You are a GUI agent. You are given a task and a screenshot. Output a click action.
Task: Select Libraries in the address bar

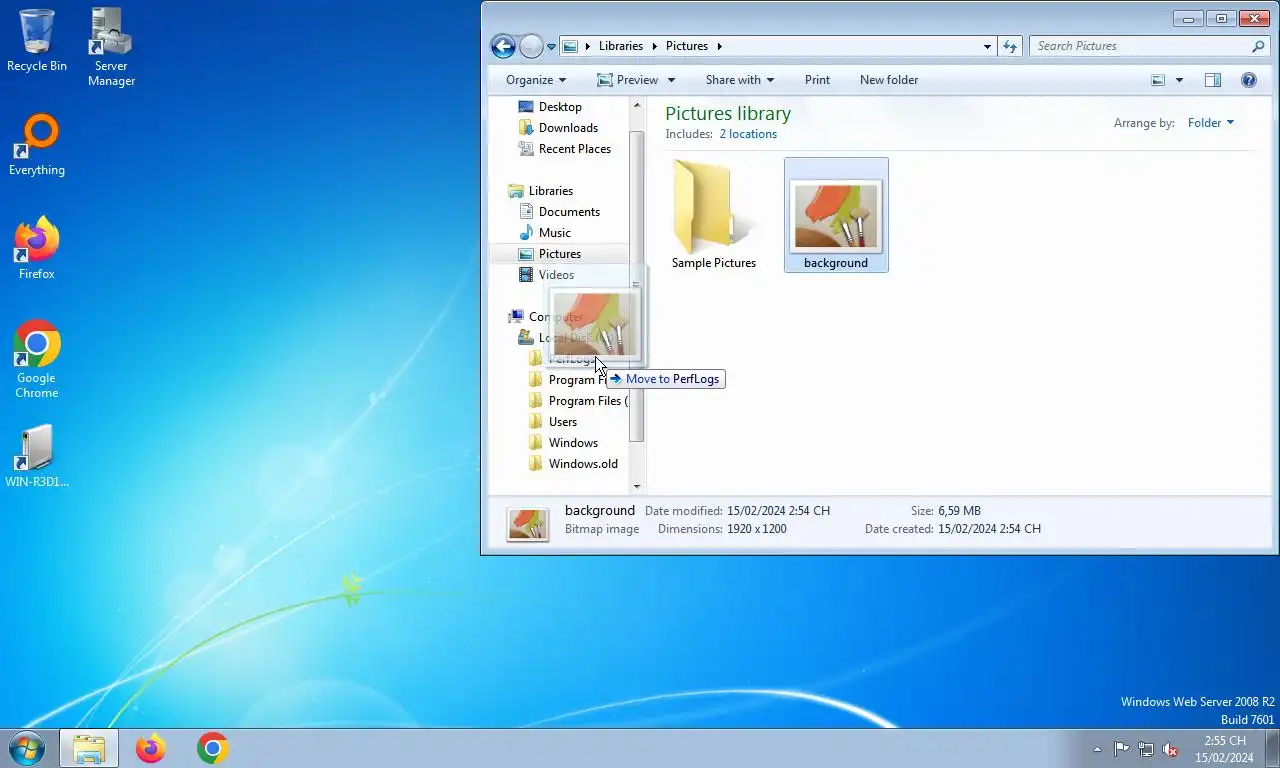click(621, 46)
